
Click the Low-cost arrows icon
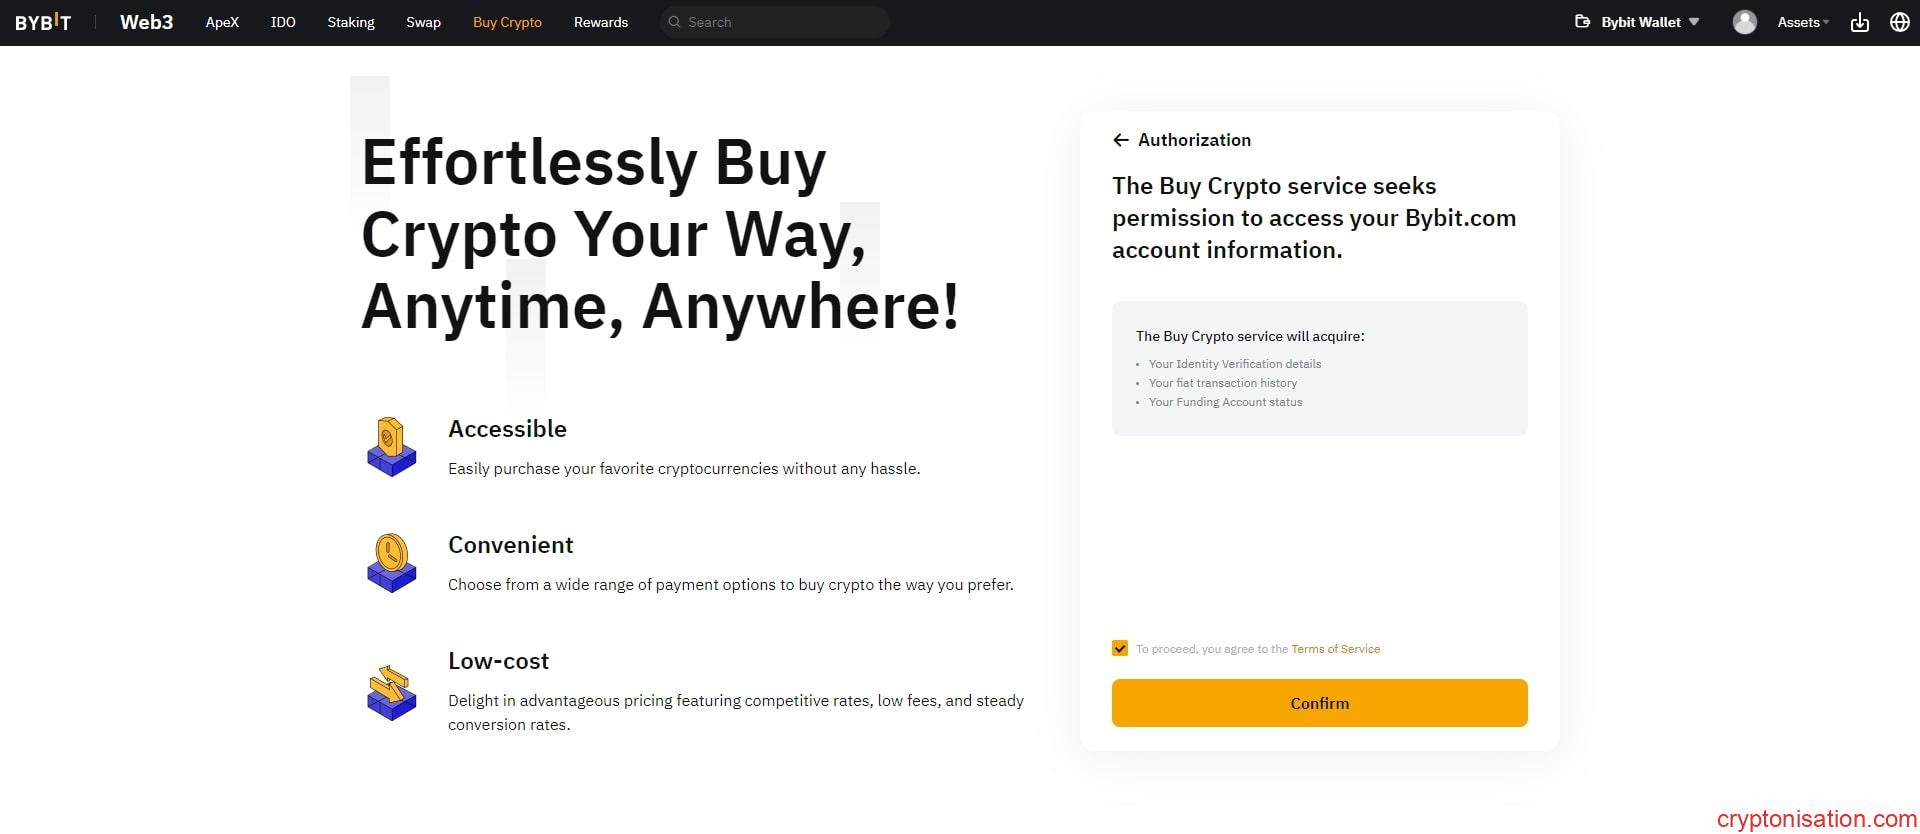click(391, 692)
